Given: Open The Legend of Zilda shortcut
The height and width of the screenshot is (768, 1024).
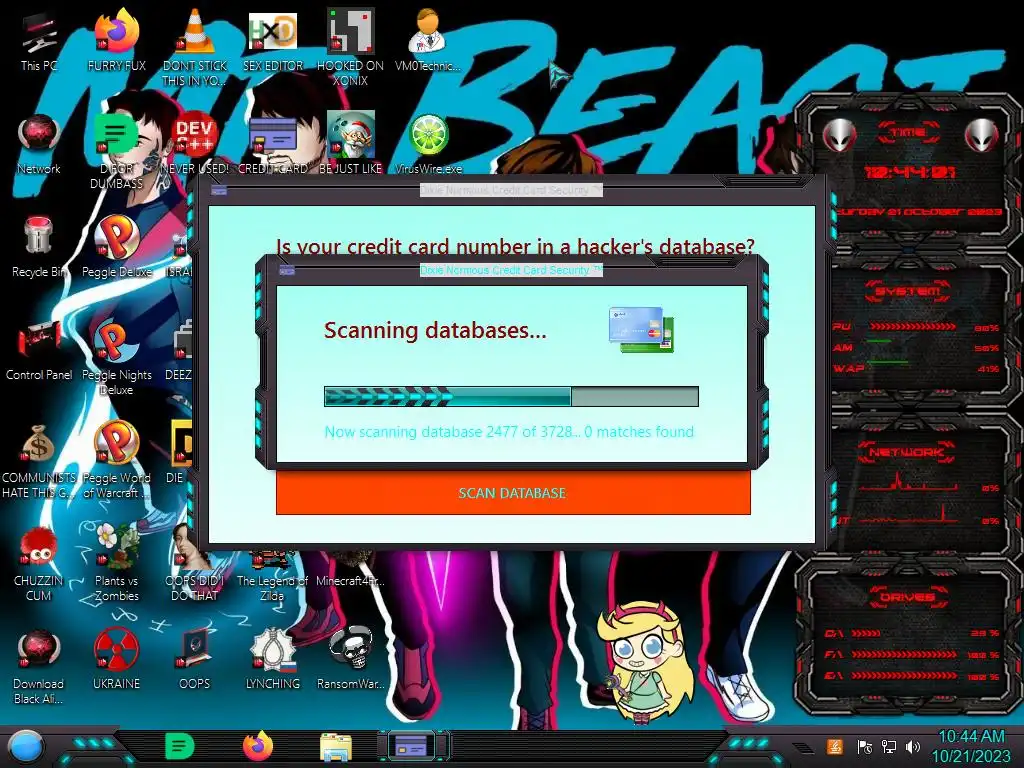Looking at the screenshot, I should 272,575.
